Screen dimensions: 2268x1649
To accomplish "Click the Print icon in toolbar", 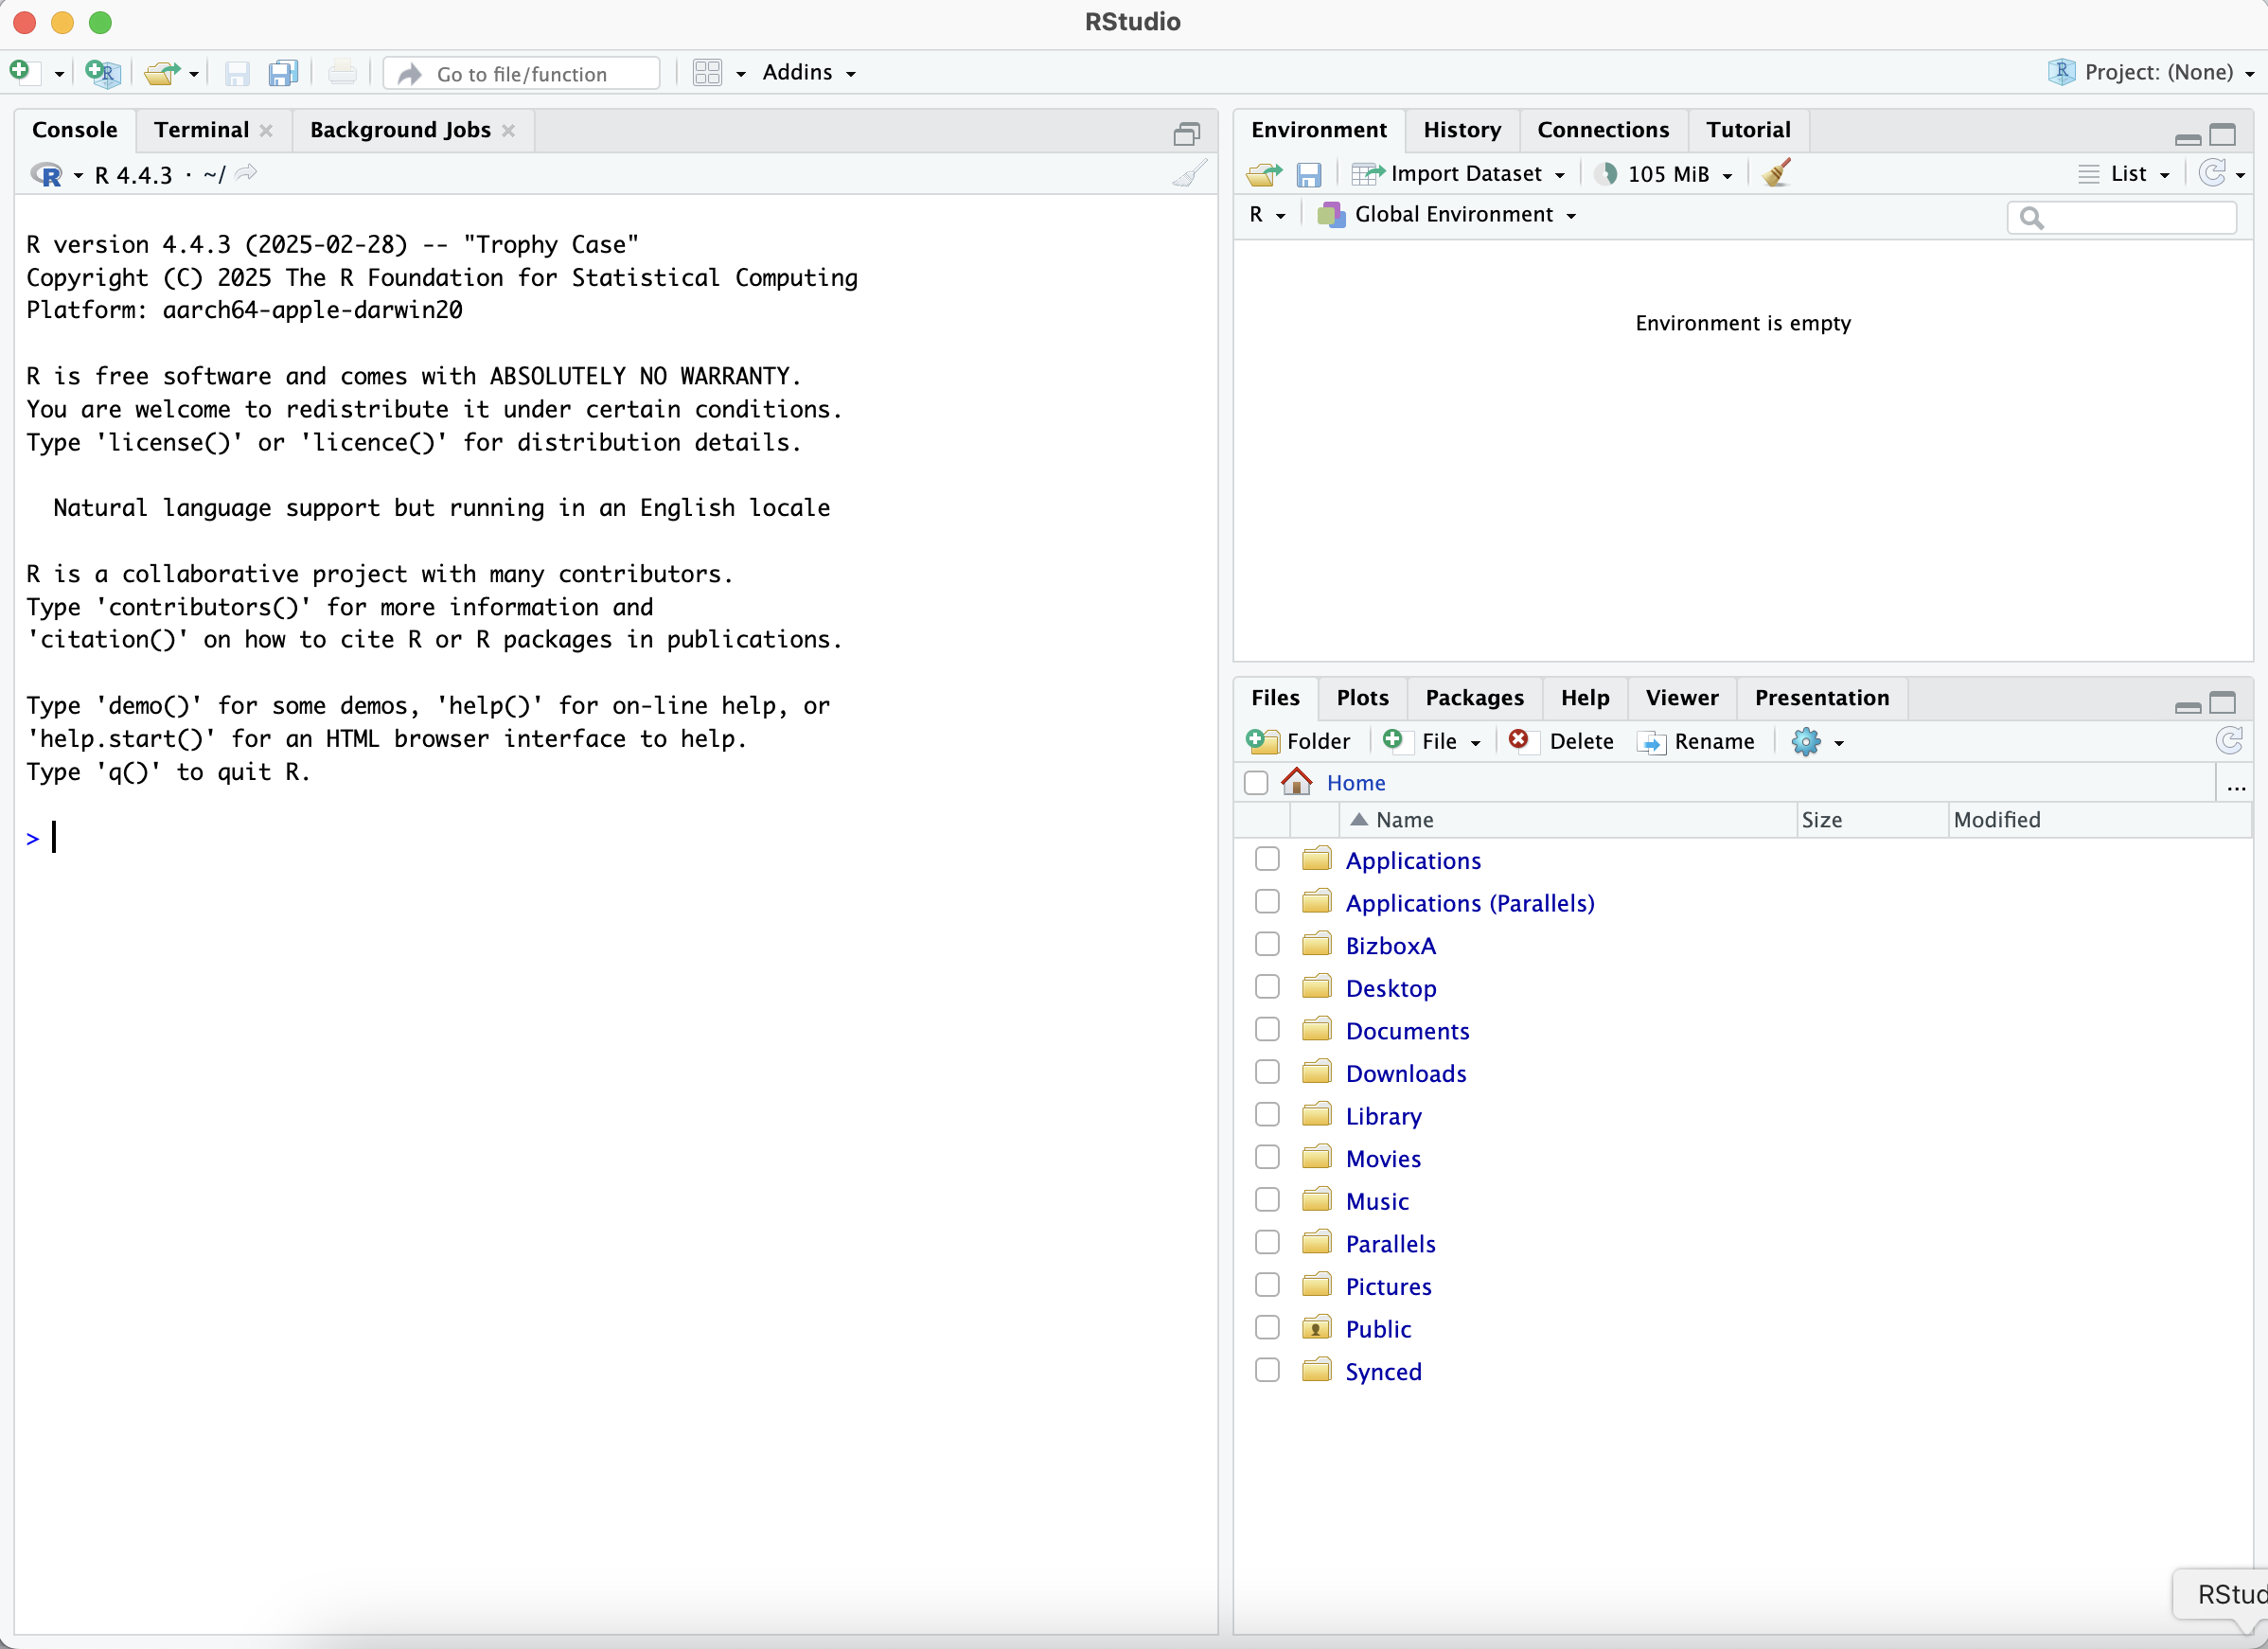I will pos(342,73).
